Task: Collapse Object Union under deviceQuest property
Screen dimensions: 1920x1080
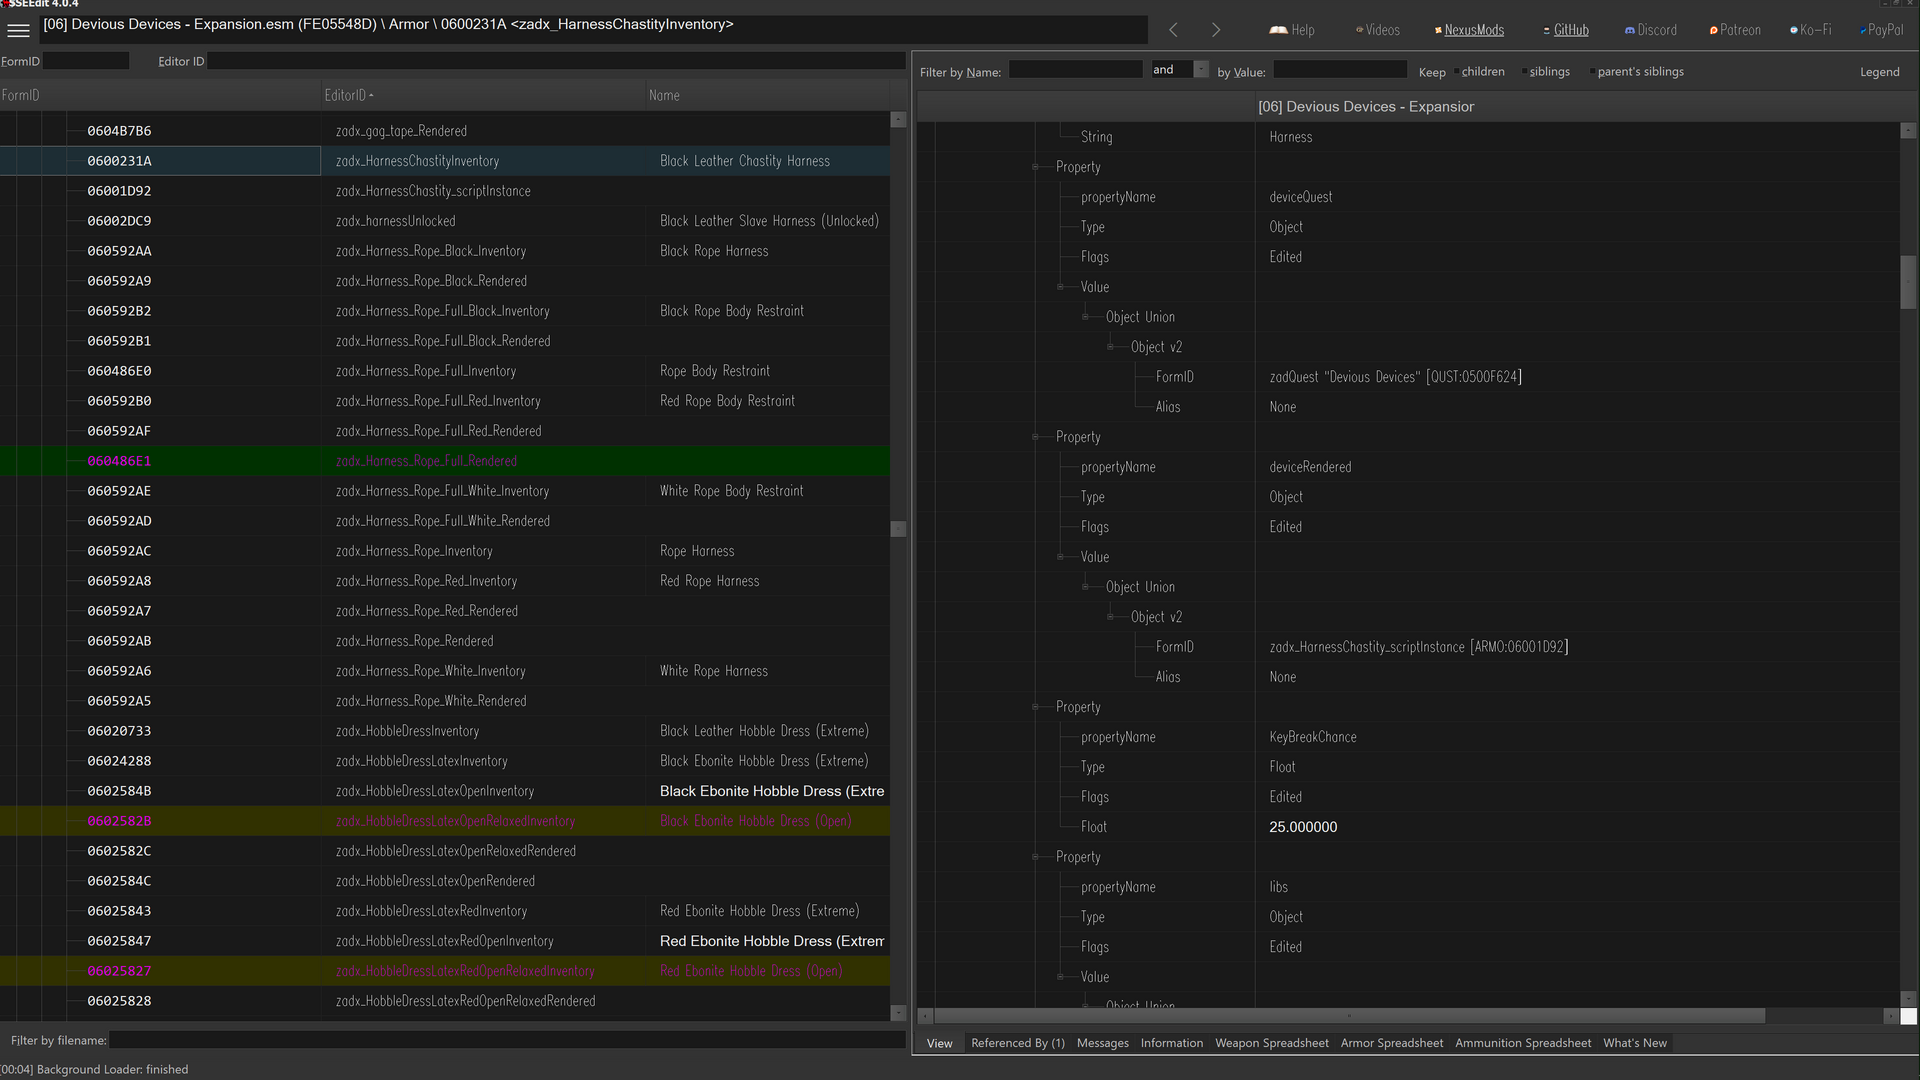Action: [x=1085, y=317]
